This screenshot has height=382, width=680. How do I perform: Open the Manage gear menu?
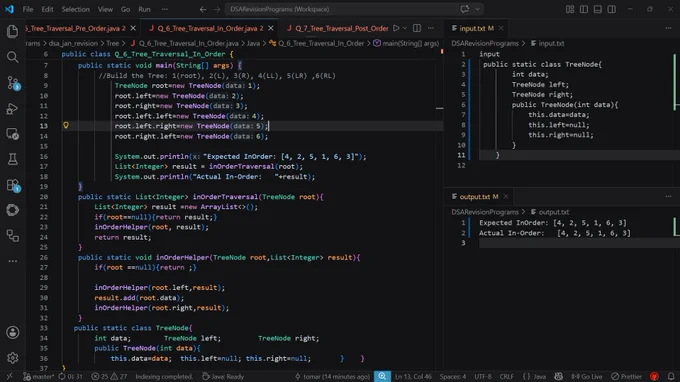pos(13,358)
